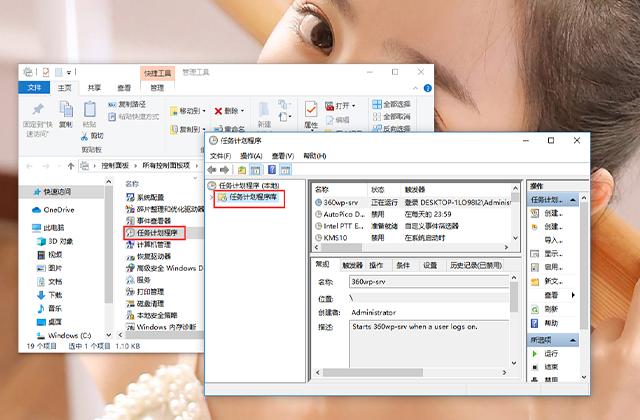
Task: Select 任务计划程序库 in the console tree
Action: 253,197
